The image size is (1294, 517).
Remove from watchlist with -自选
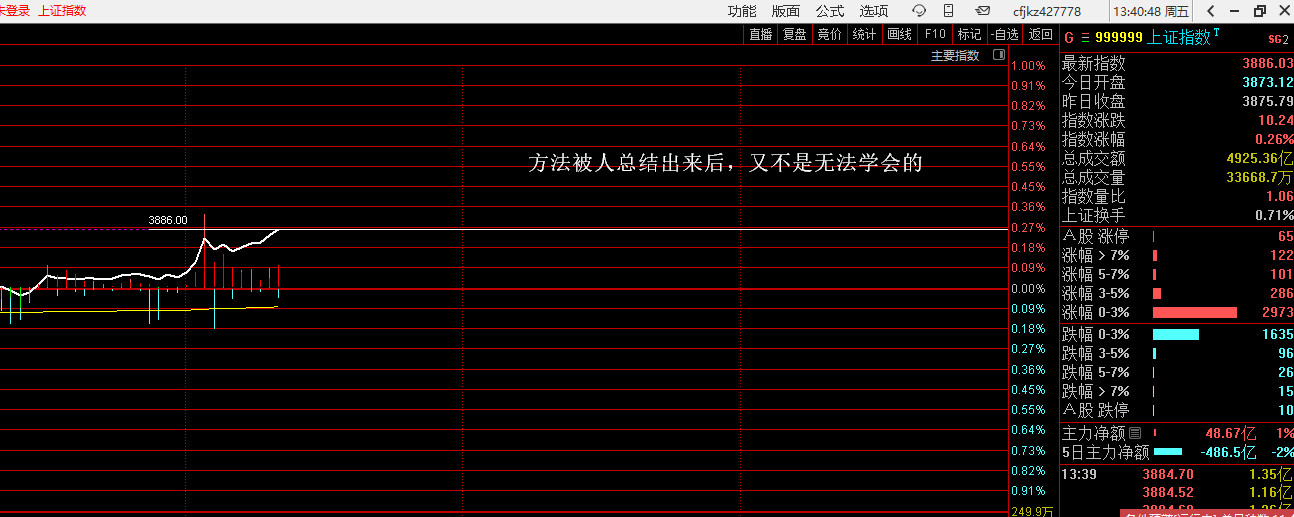click(x=1004, y=34)
